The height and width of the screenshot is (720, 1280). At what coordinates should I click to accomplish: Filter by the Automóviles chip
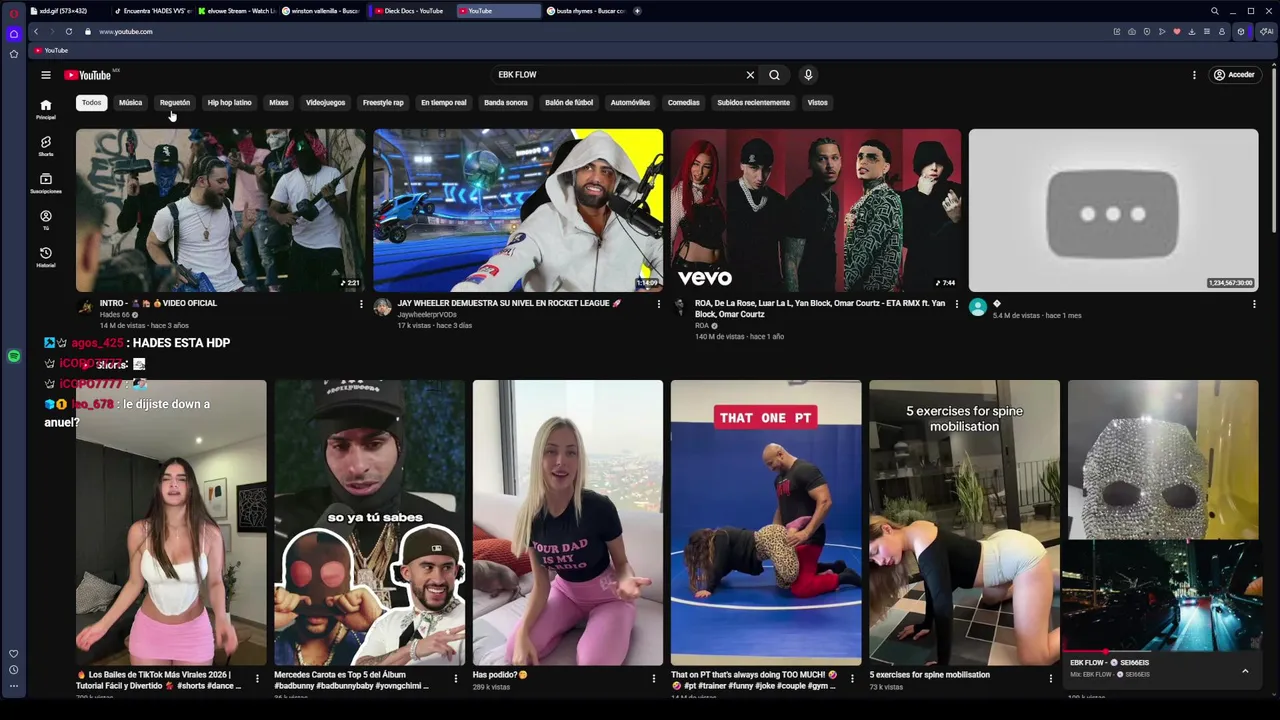click(630, 103)
